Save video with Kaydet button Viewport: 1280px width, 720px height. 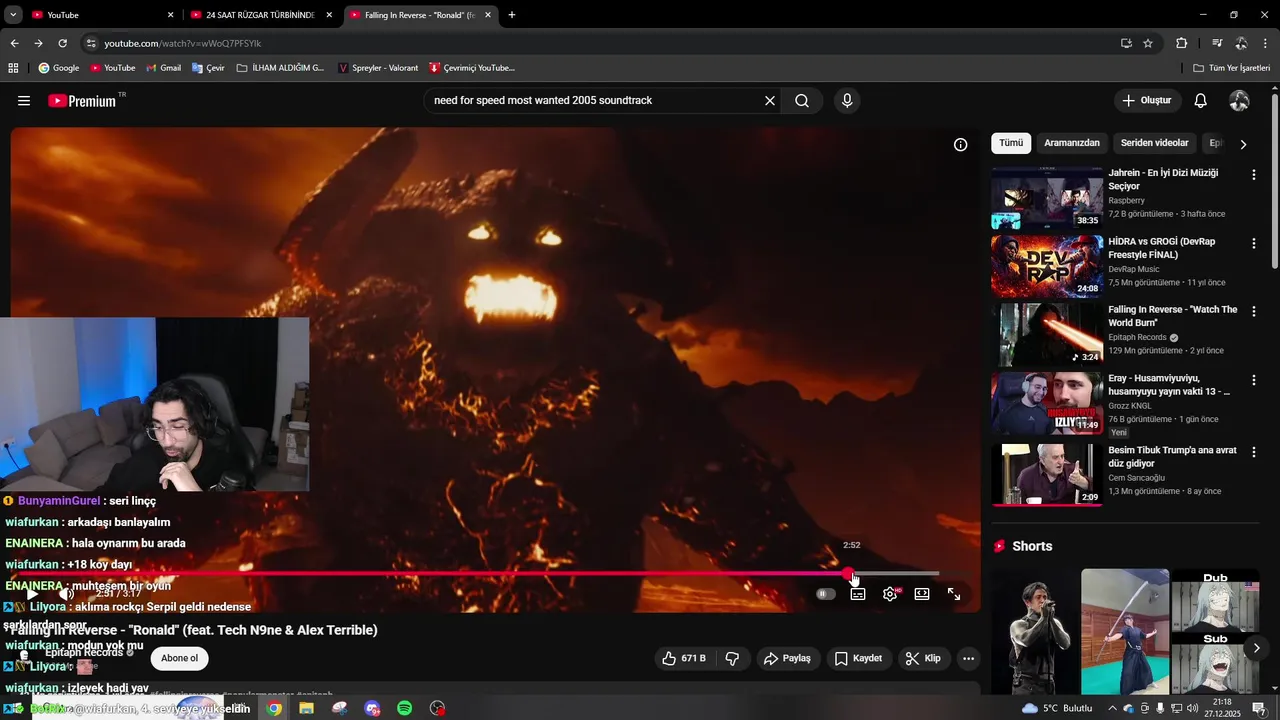[x=858, y=659]
